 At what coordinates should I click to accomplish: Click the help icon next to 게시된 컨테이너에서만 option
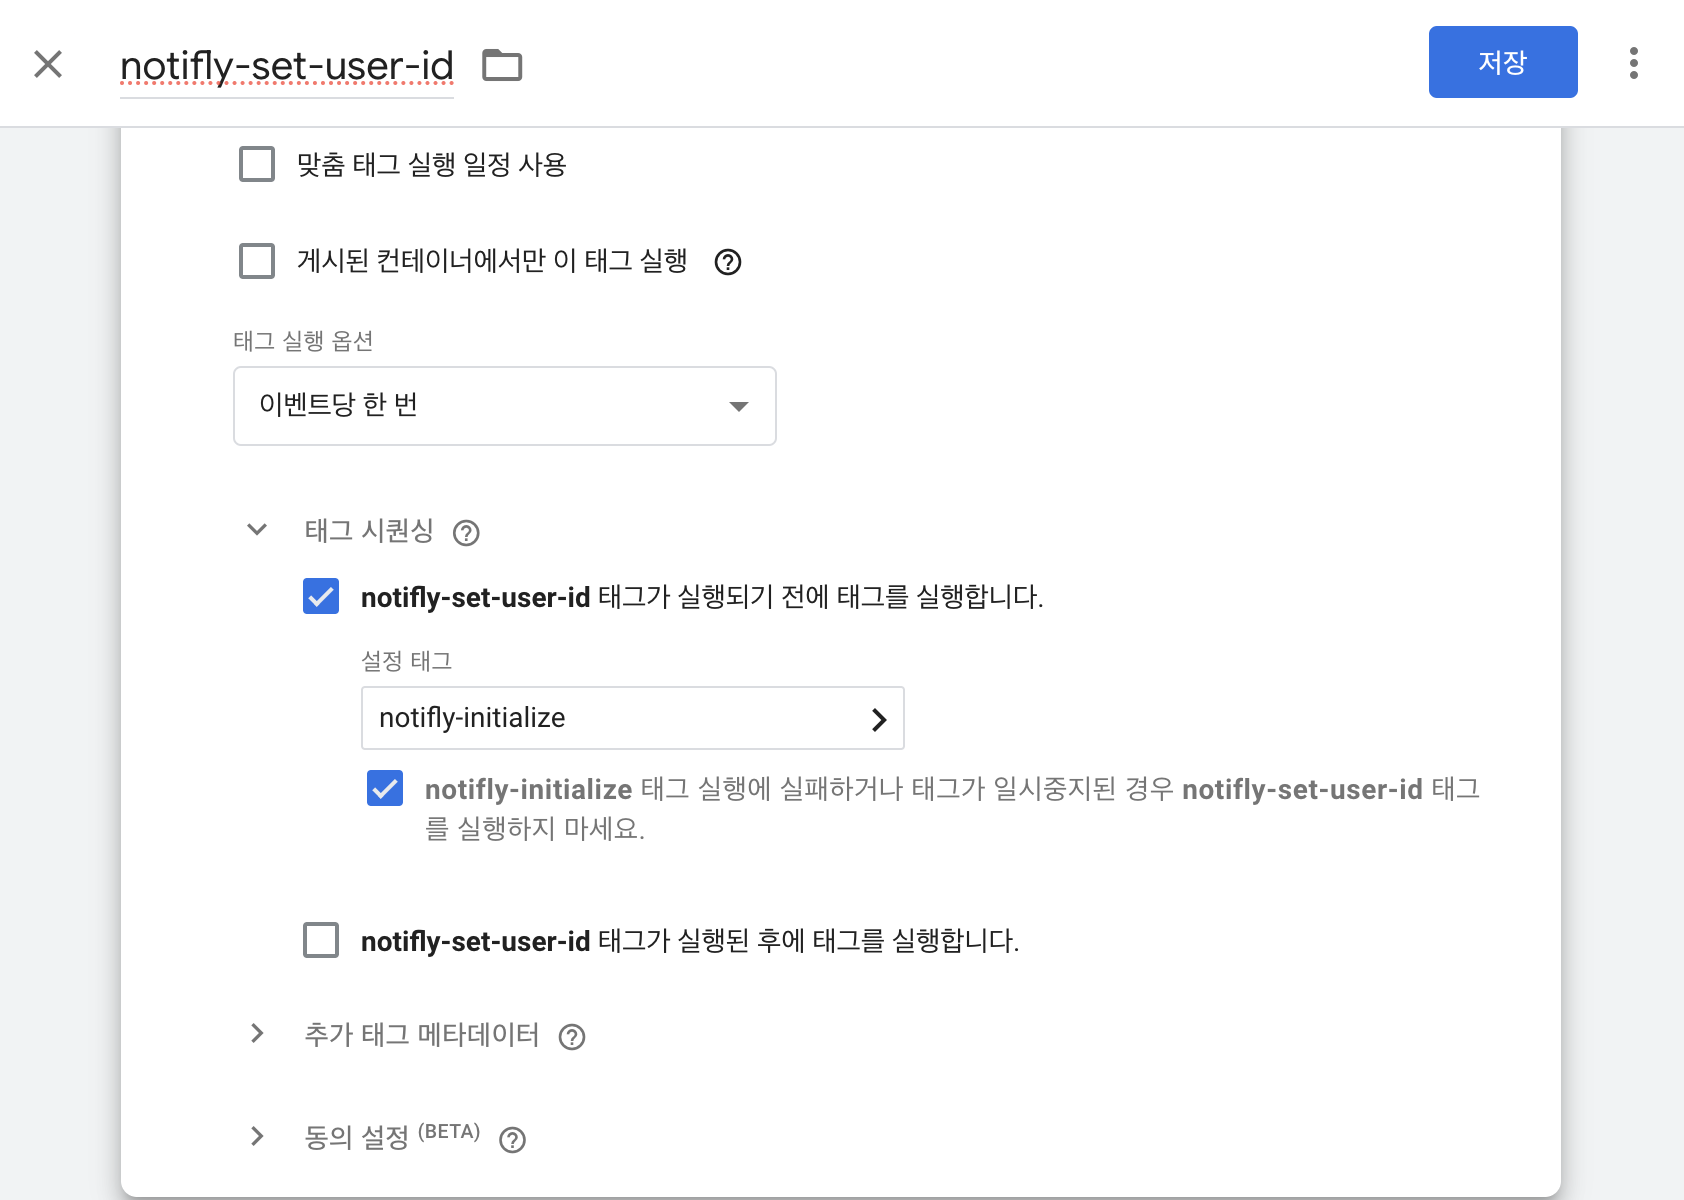point(729,262)
